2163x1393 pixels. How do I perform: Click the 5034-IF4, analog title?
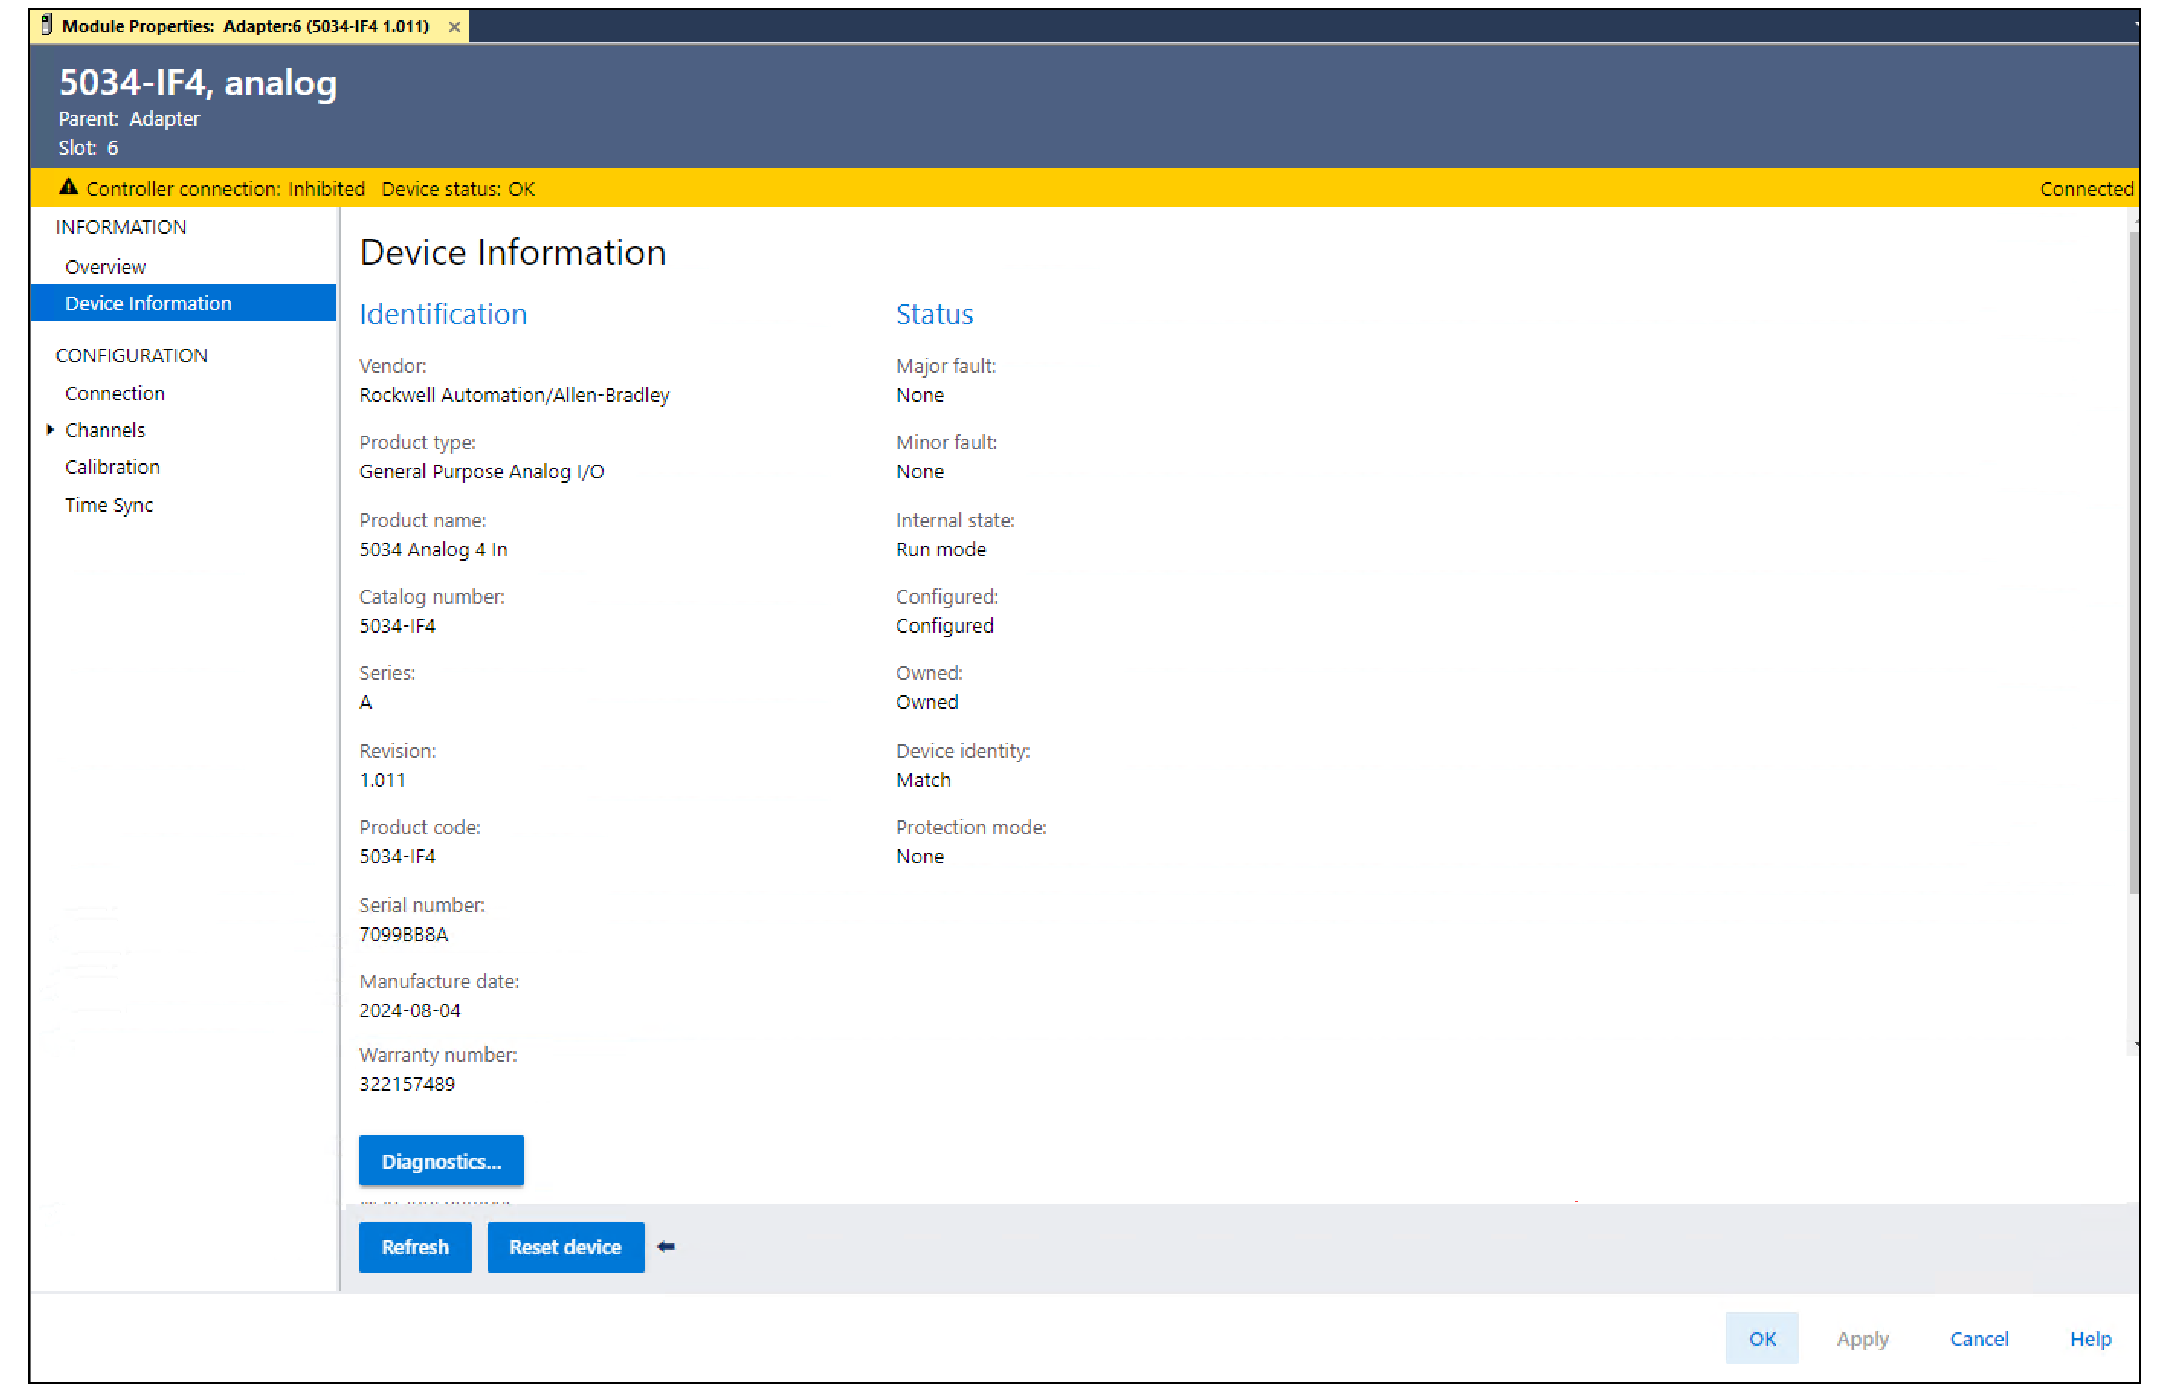pyautogui.click(x=198, y=83)
